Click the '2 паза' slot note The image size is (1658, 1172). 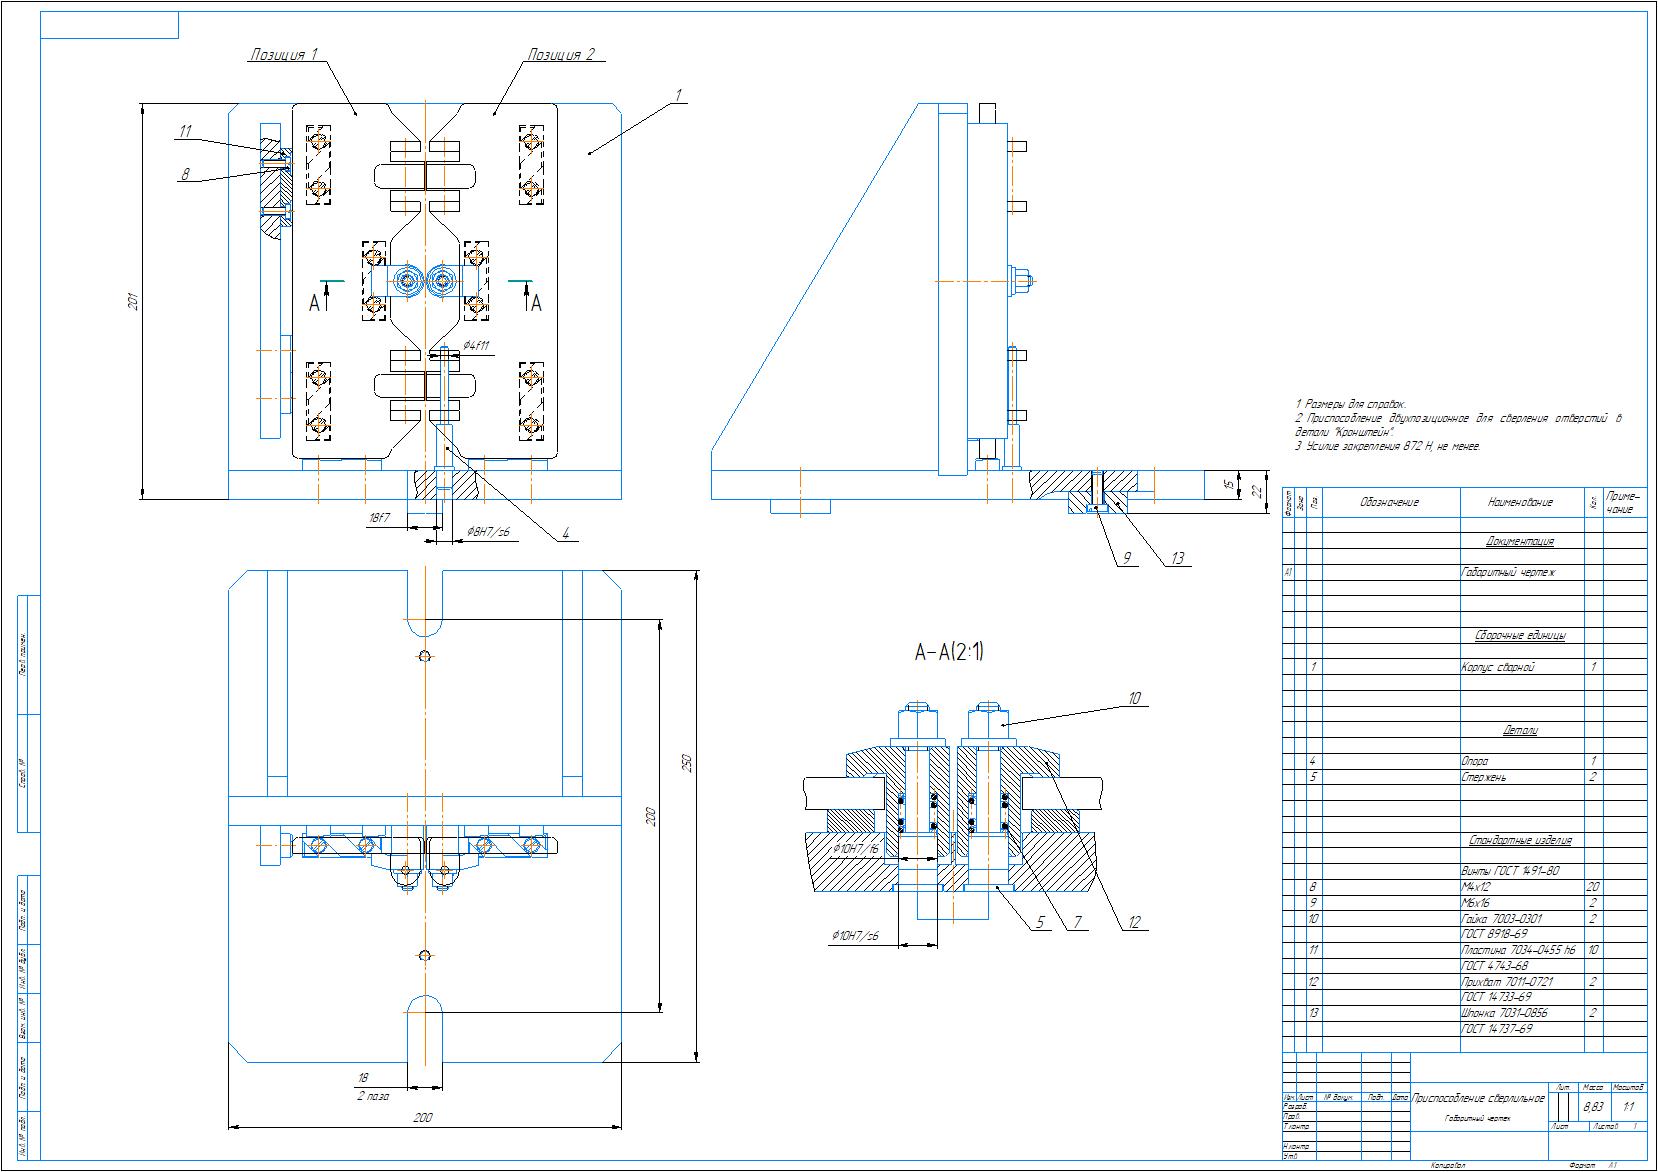tap(372, 1096)
